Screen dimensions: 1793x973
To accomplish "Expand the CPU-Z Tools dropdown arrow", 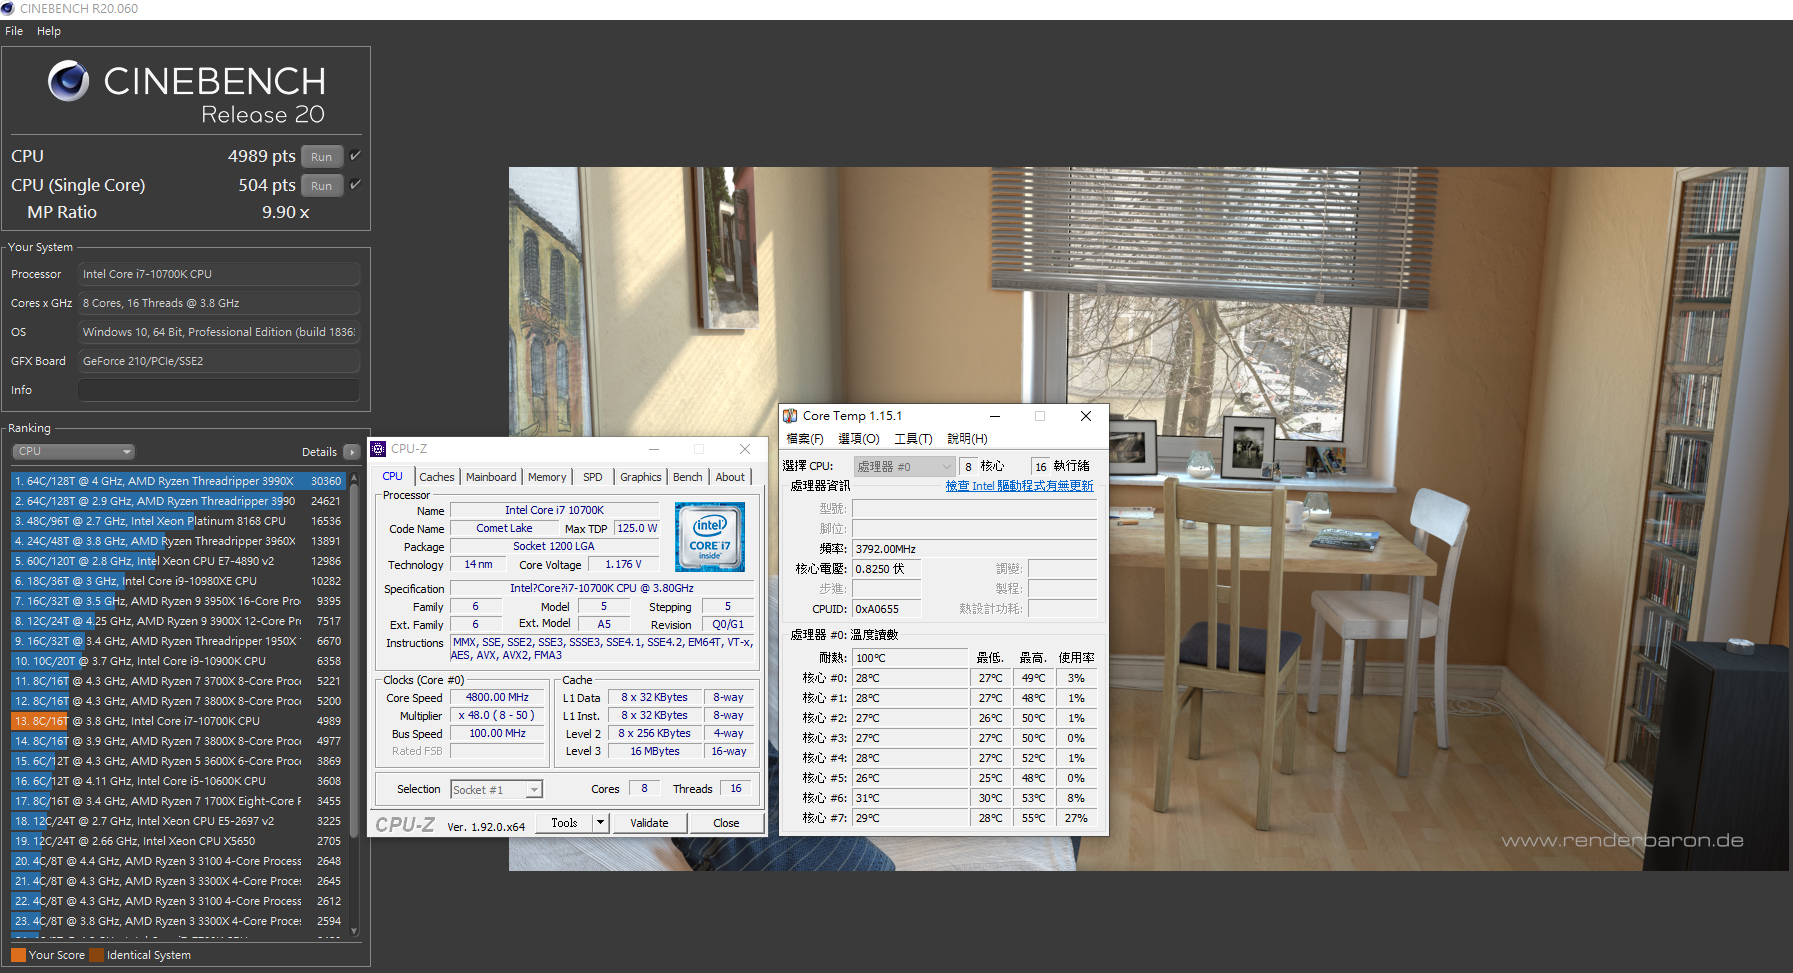I will pos(601,823).
